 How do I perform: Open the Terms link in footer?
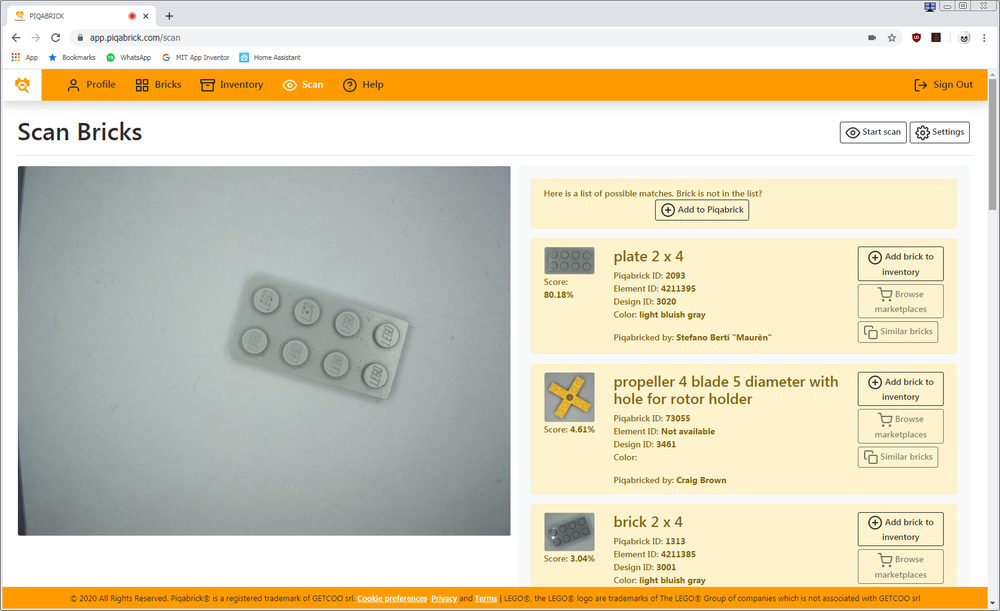click(x=485, y=598)
